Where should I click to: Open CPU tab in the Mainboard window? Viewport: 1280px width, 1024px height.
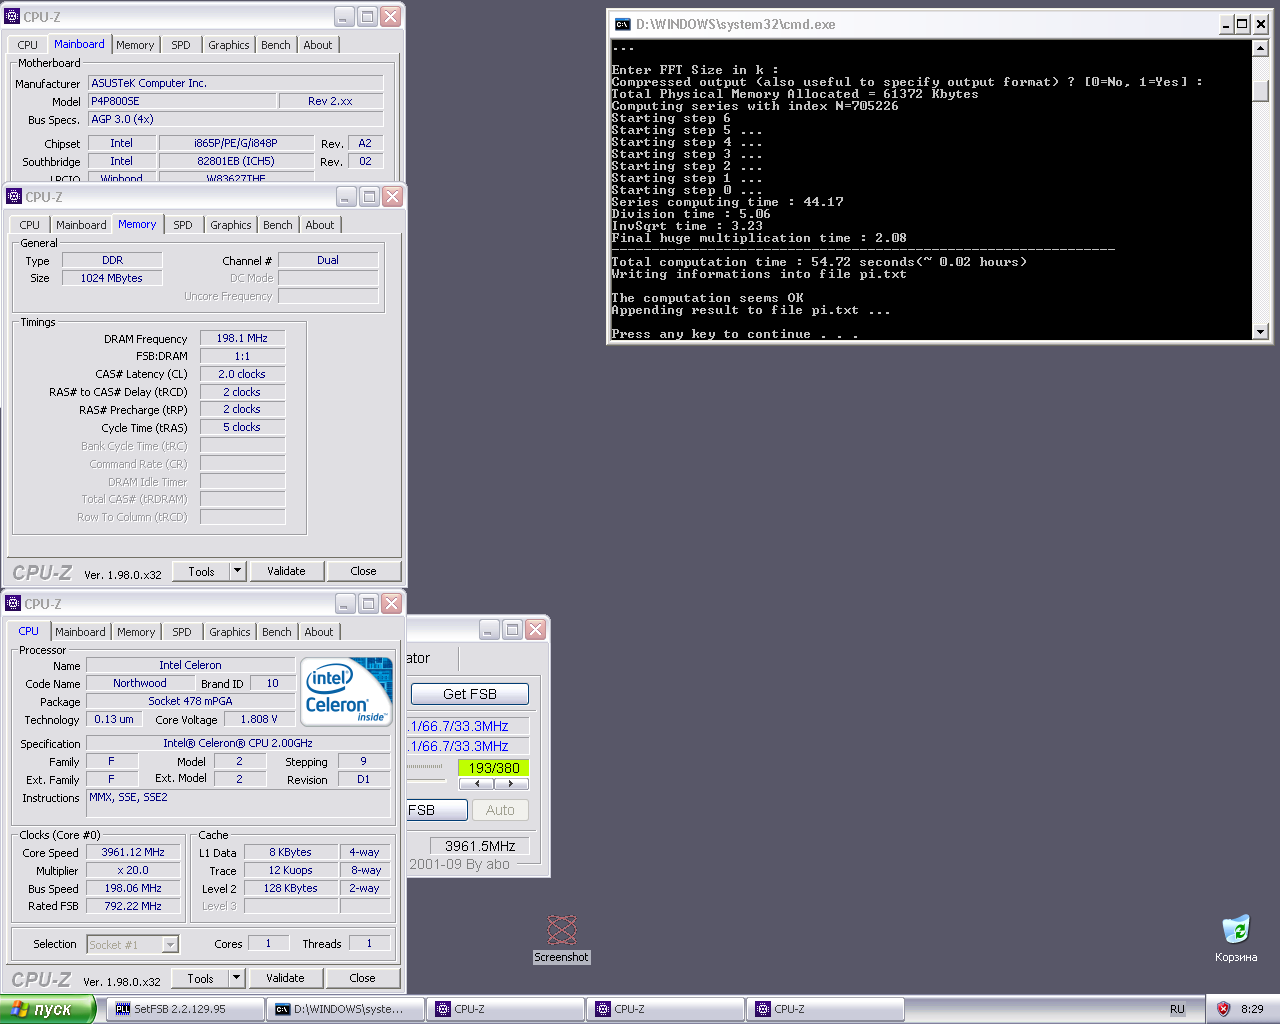[x=27, y=45]
